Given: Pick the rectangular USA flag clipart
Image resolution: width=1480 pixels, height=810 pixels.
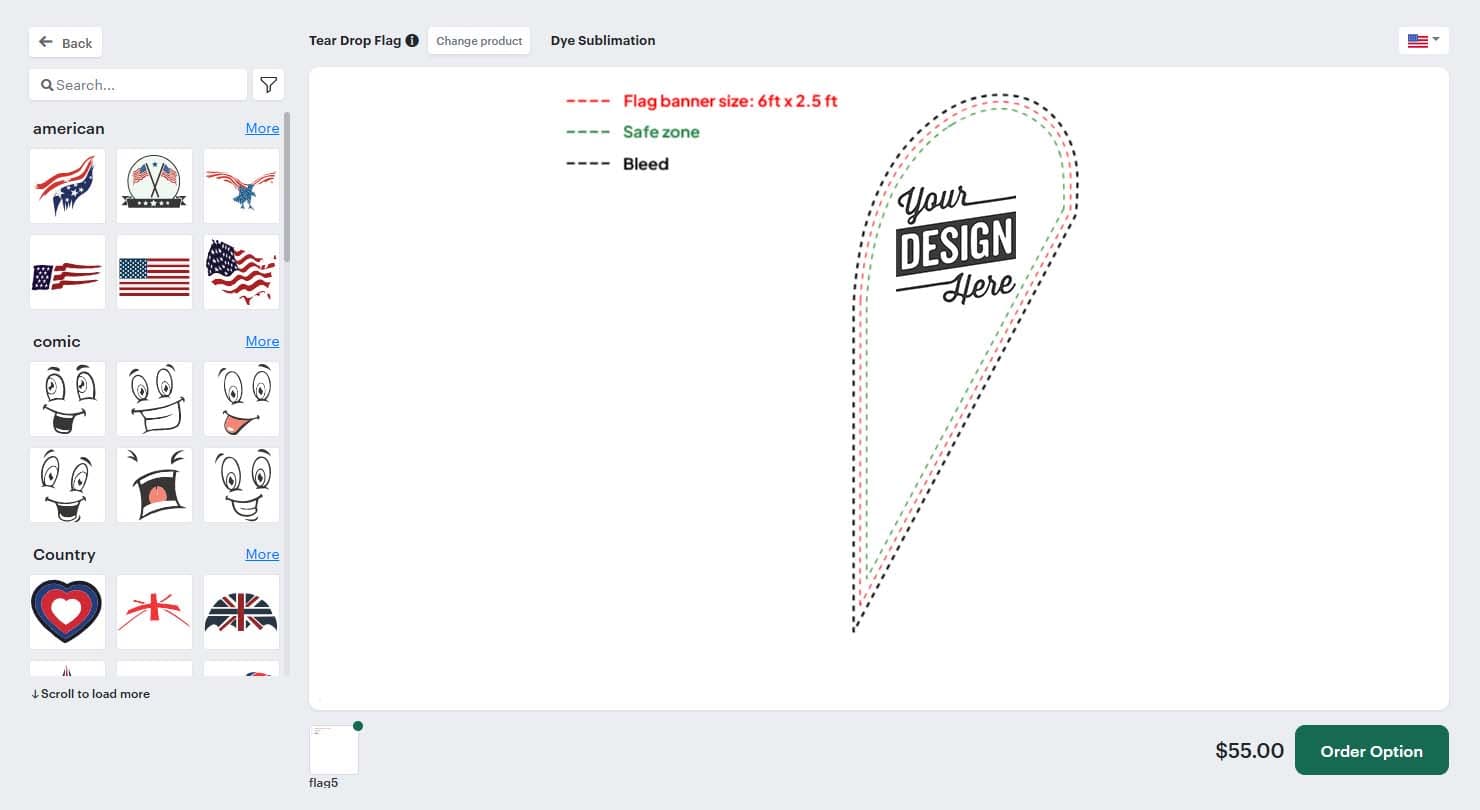Looking at the screenshot, I should (154, 272).
